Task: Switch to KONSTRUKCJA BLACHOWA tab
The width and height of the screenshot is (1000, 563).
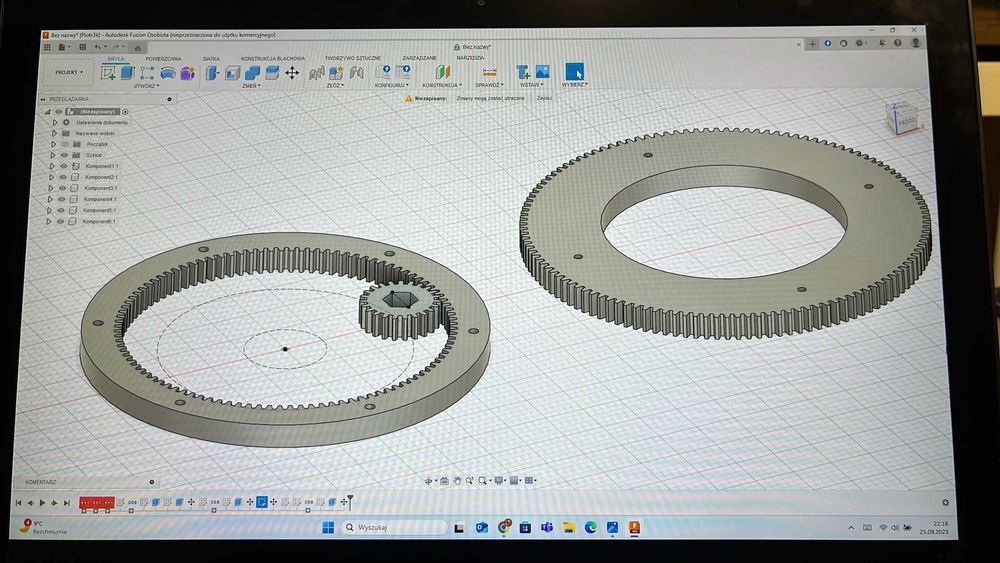Action: point(272,59)
